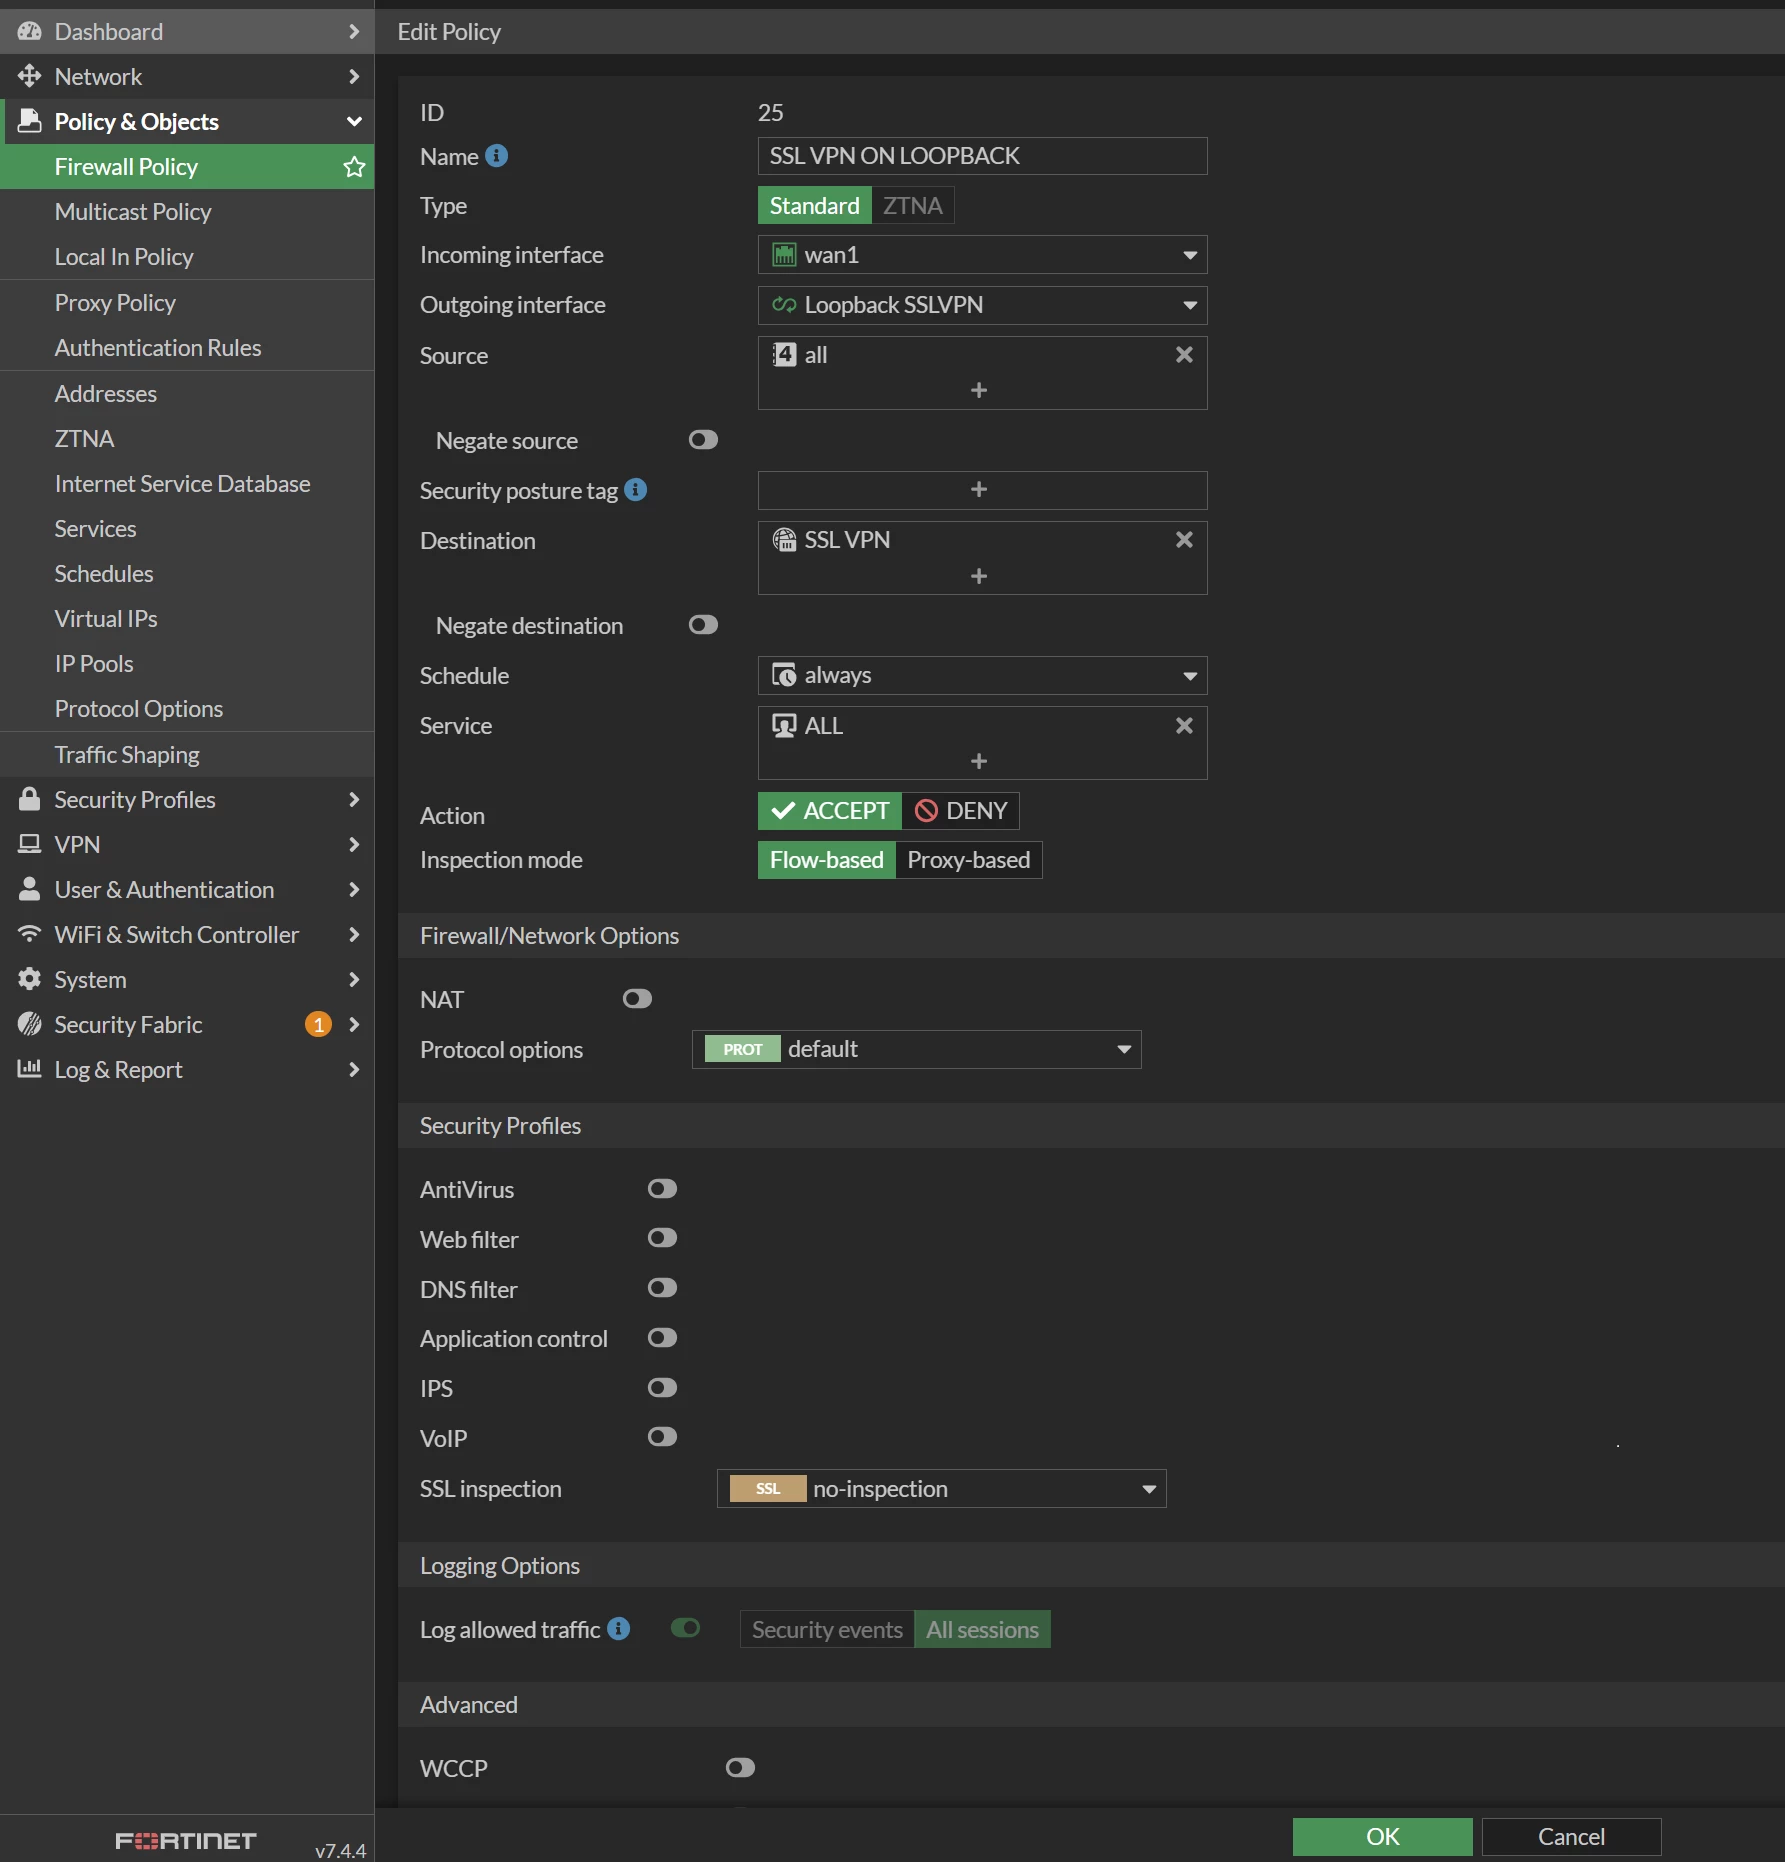Image resolution: width=1785 pixels, height=1862 pixels.
Task: Expand the Schedule always dropdown
Action: [982, 676]
